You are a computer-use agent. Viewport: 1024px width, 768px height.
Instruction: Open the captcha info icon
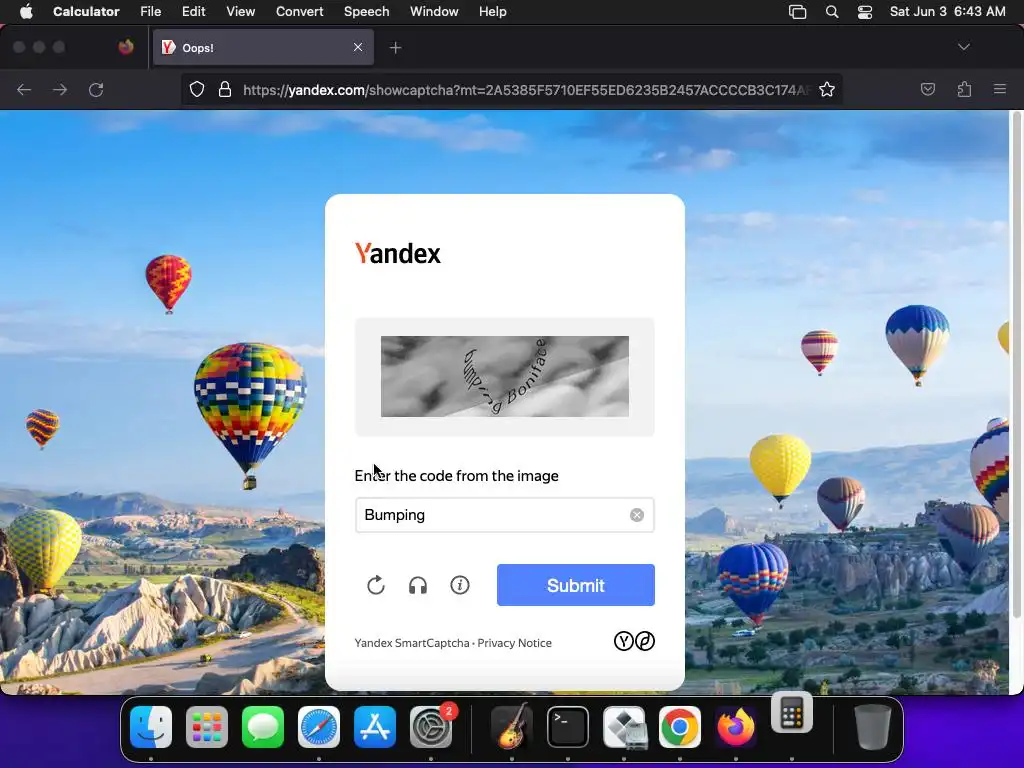460,585
